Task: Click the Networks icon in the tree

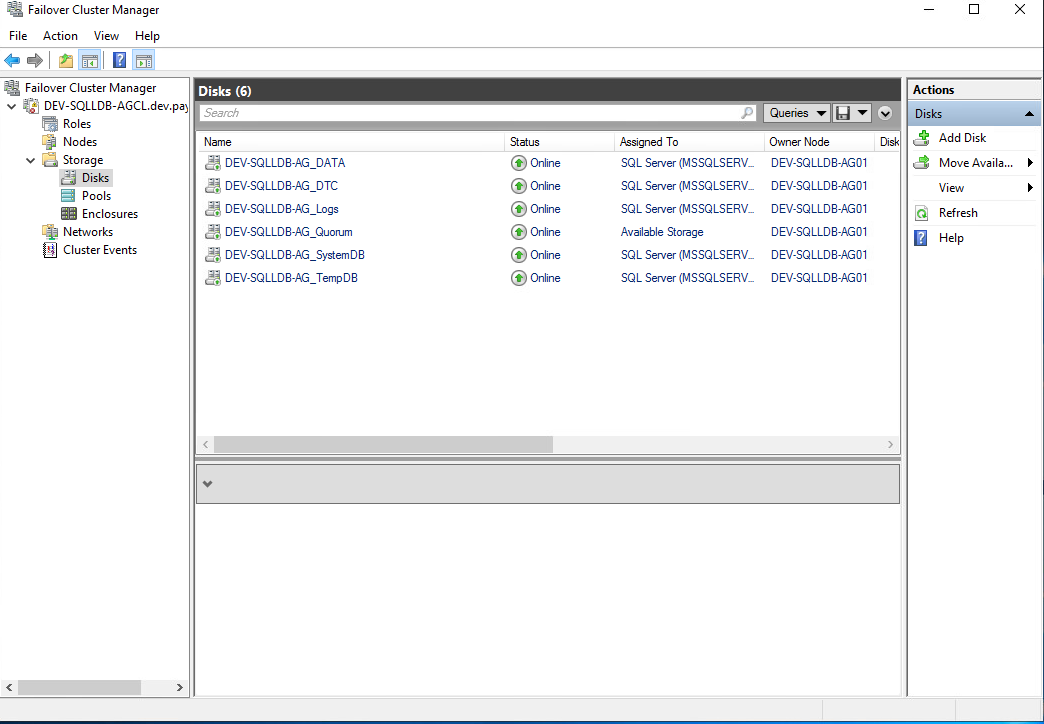Action: pos(50,231)
